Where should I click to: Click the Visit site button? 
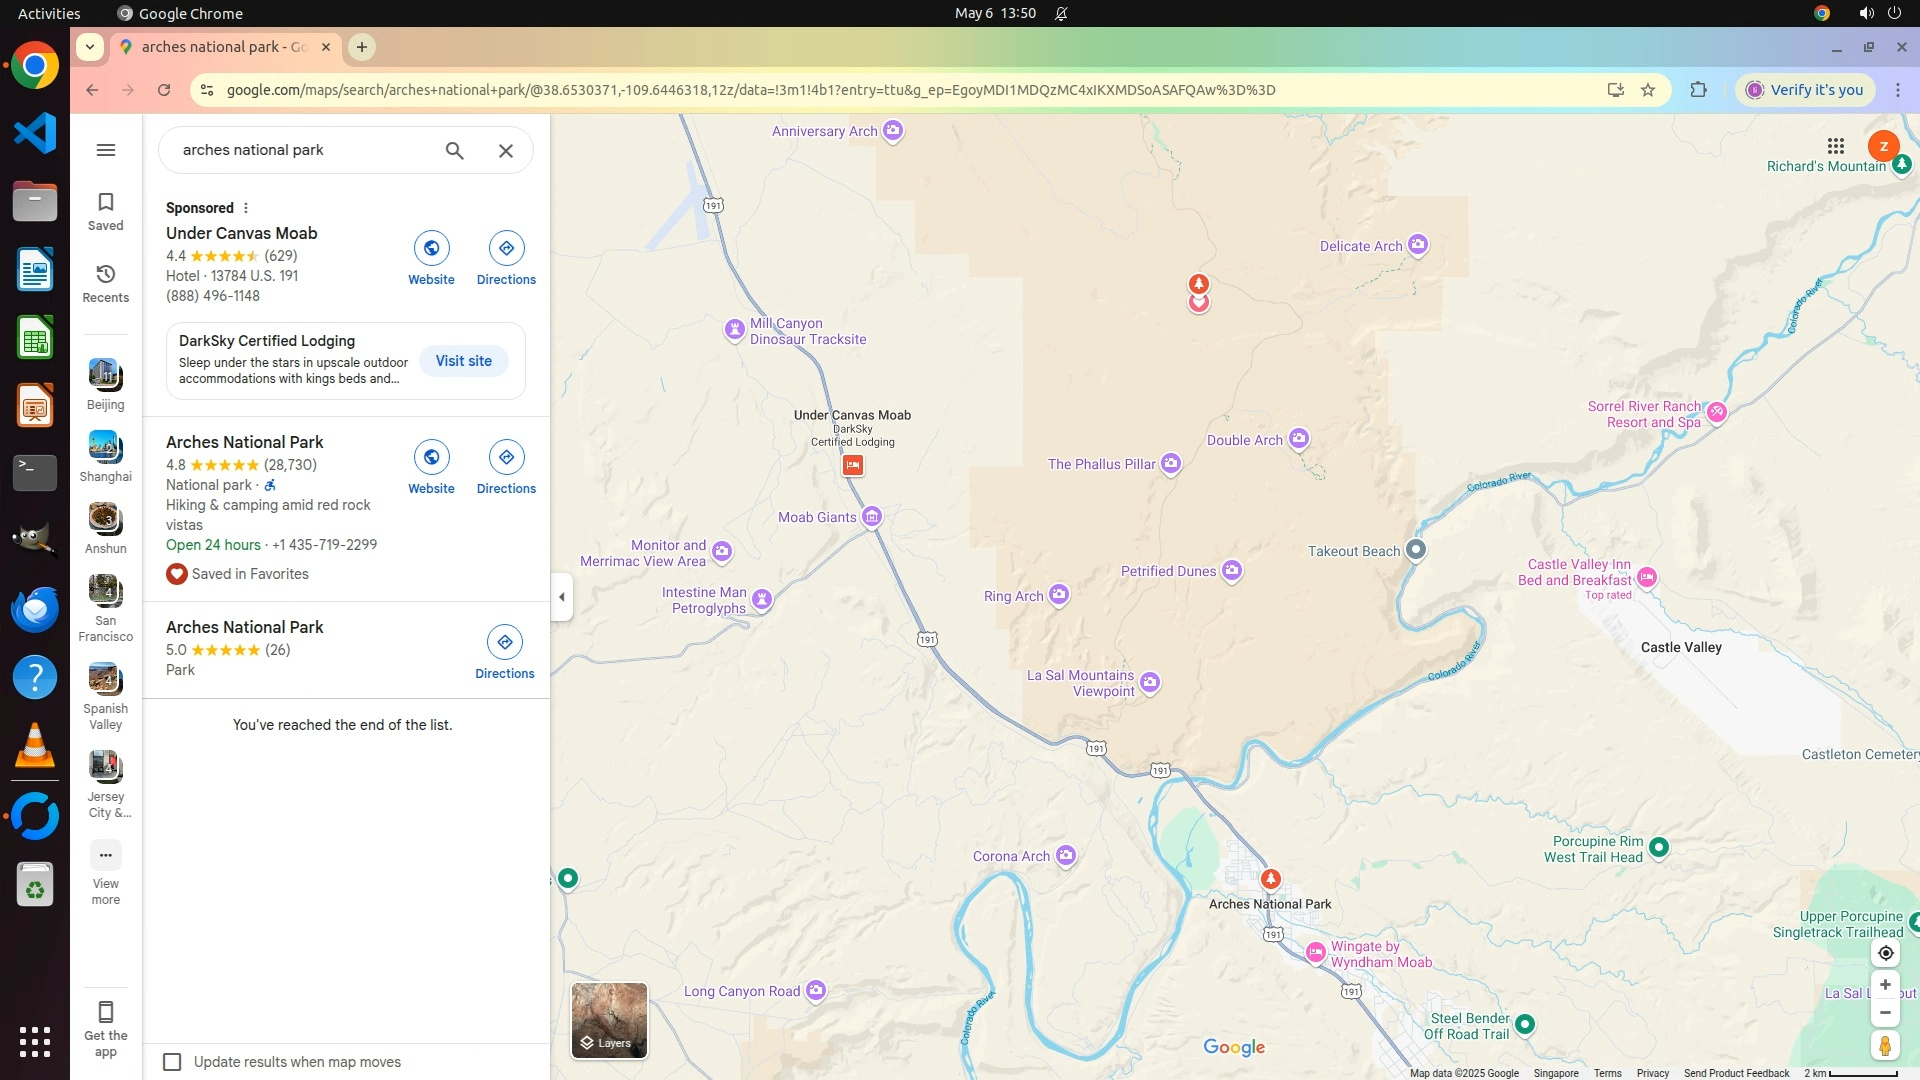pos(463,361)
